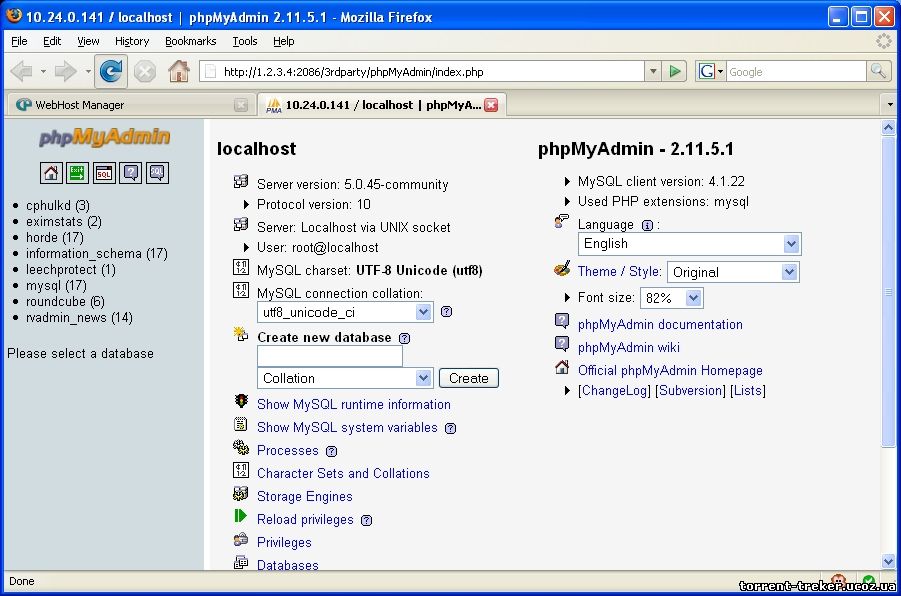The height and width of the screenshot is (596, 901).
Task: Open search engine selector dropdown
Action: coord(711,71)
